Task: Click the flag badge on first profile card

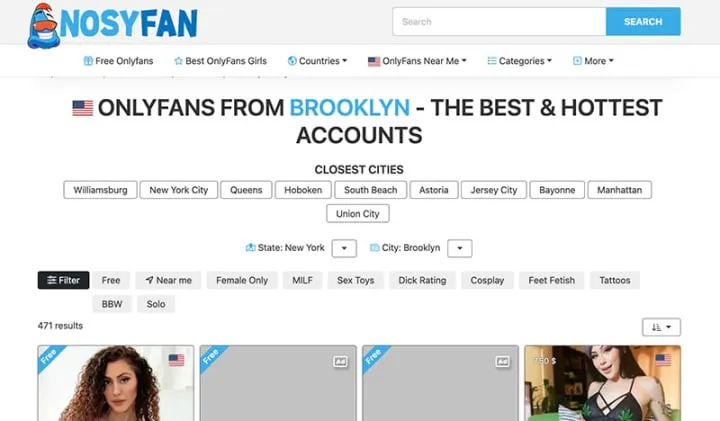Action: point(176,360)
